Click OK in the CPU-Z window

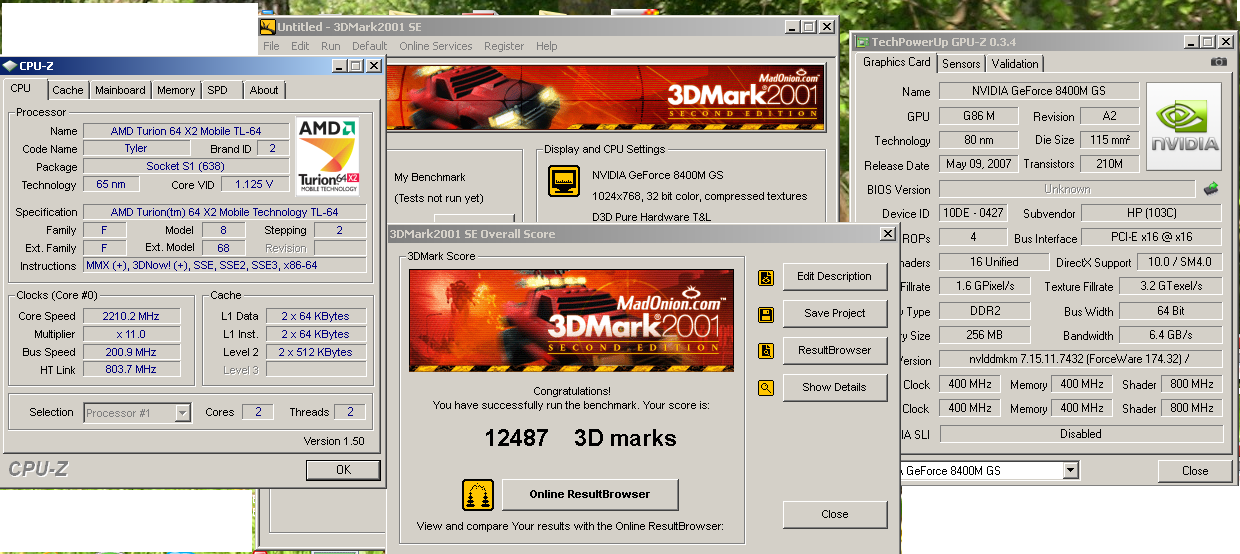343,470
